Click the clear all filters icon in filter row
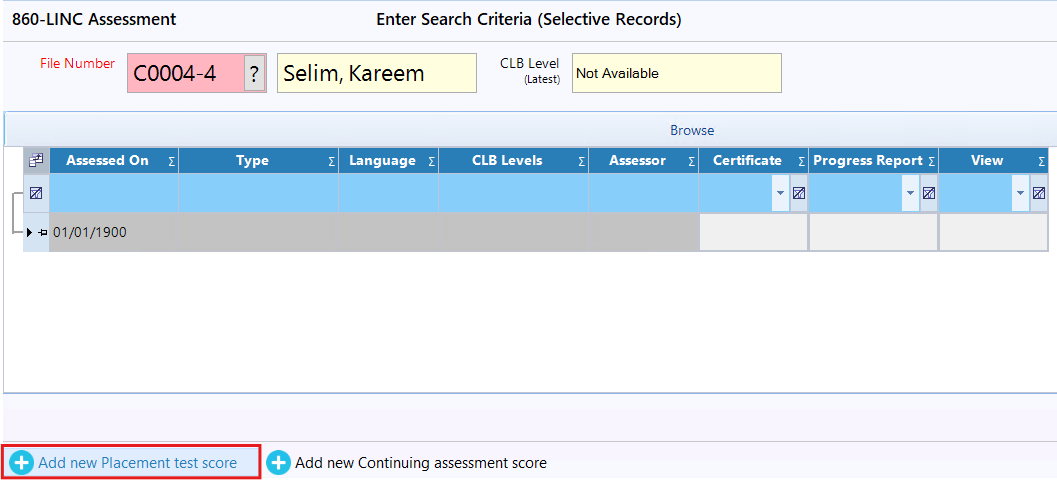The image size is (1057, 480). [x=36, y=193]
